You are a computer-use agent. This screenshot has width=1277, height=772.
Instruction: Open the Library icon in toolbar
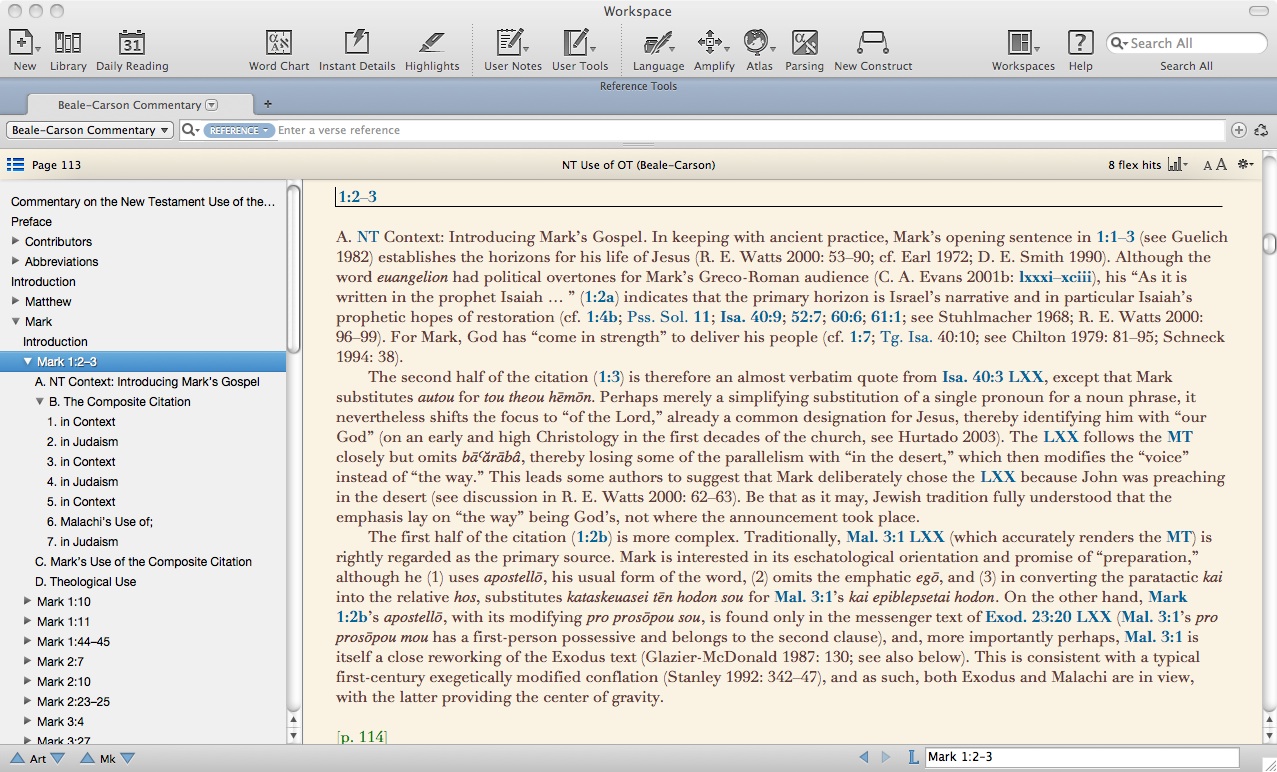68,43
